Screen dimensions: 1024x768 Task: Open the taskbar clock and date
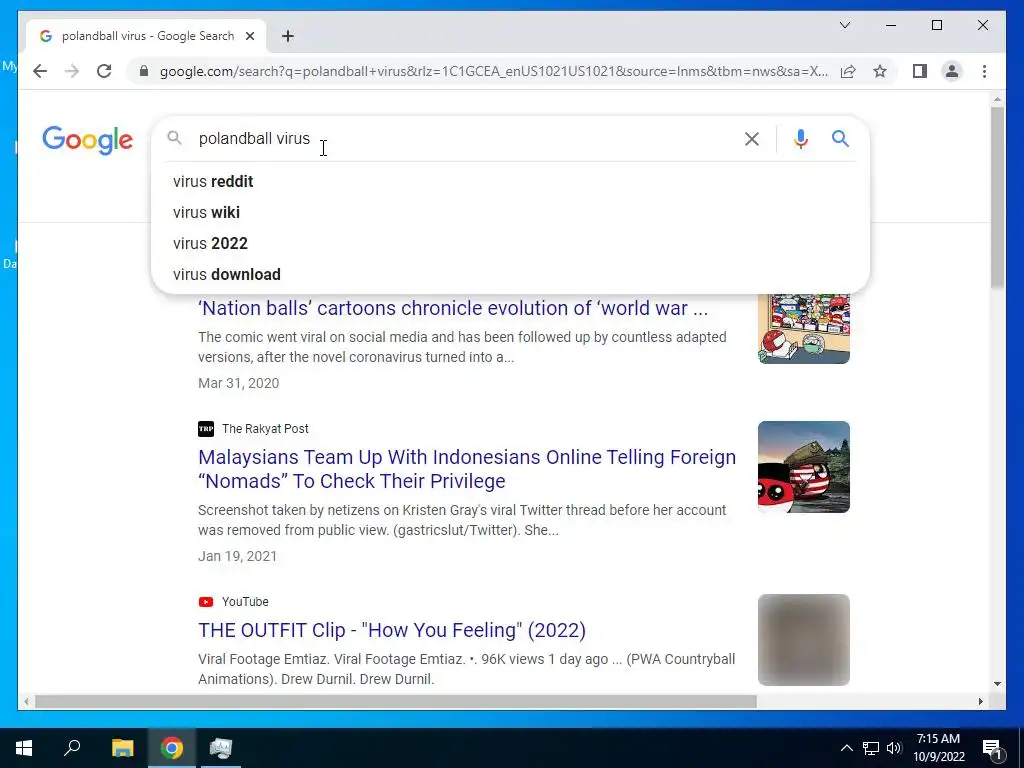(938, 748)
